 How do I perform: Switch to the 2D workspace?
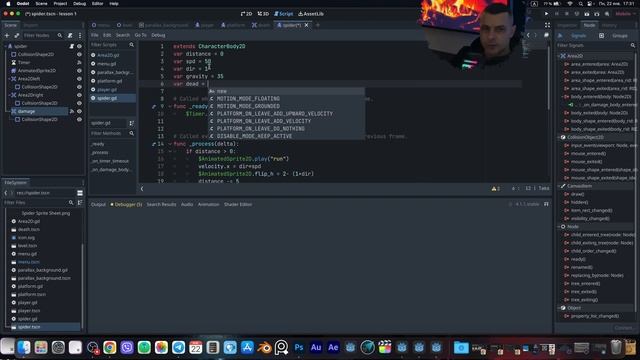[246, 14]
